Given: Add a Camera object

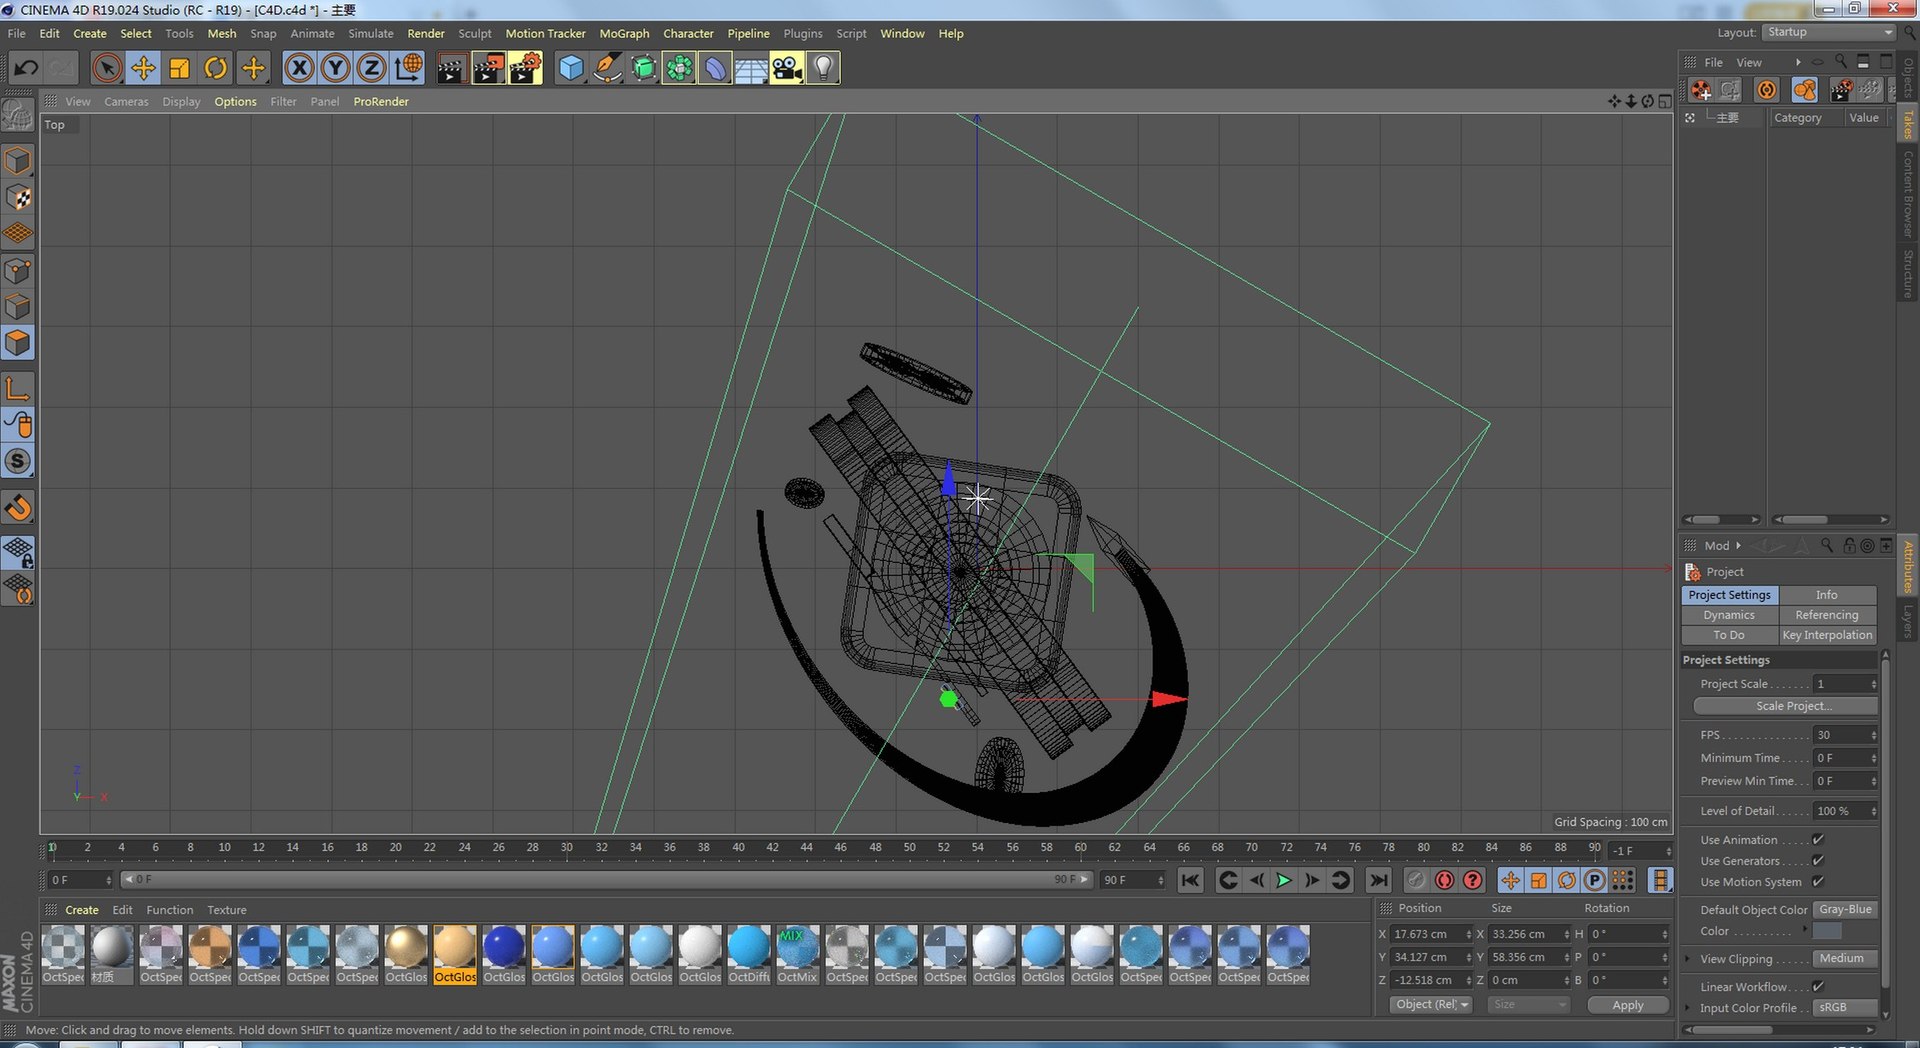Looking at the screenshot, I should [x=787, y=68].
